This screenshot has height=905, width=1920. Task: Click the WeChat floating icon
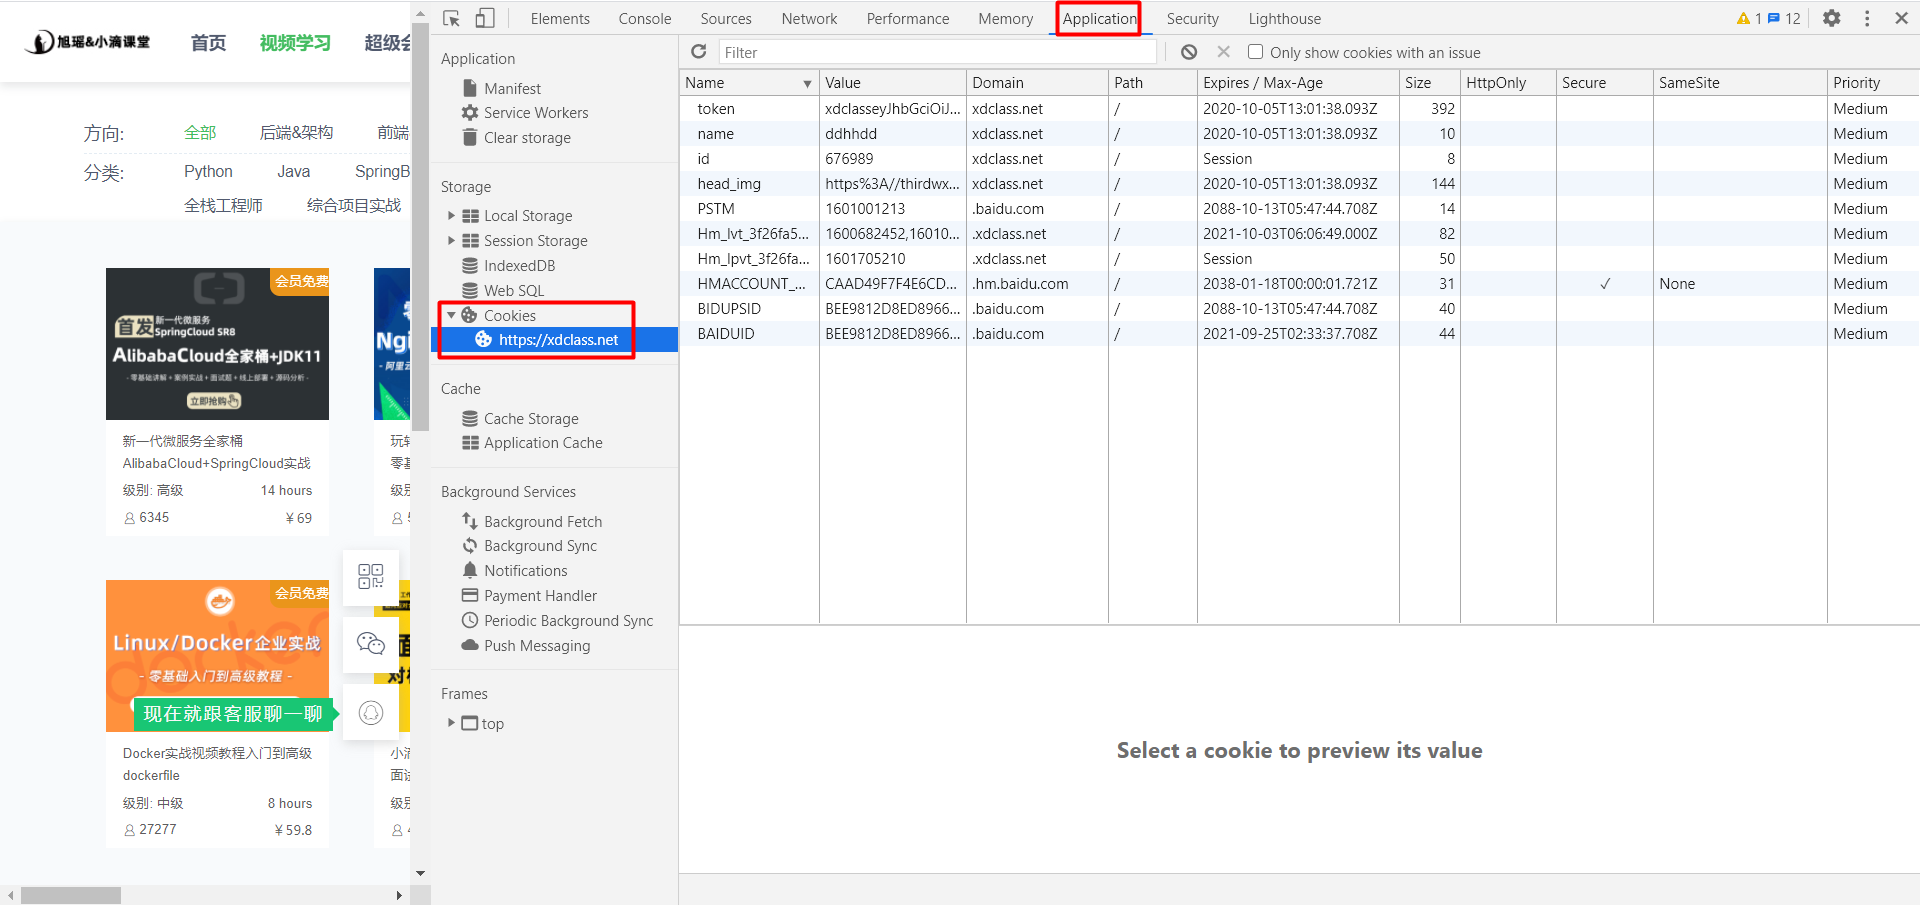tap(371, 643)
